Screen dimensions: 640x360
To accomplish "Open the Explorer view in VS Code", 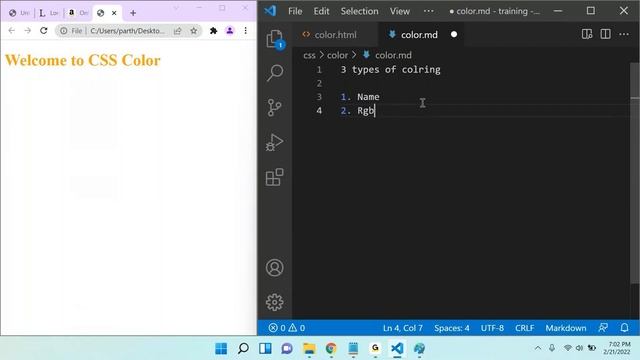I will click(274, 39).
